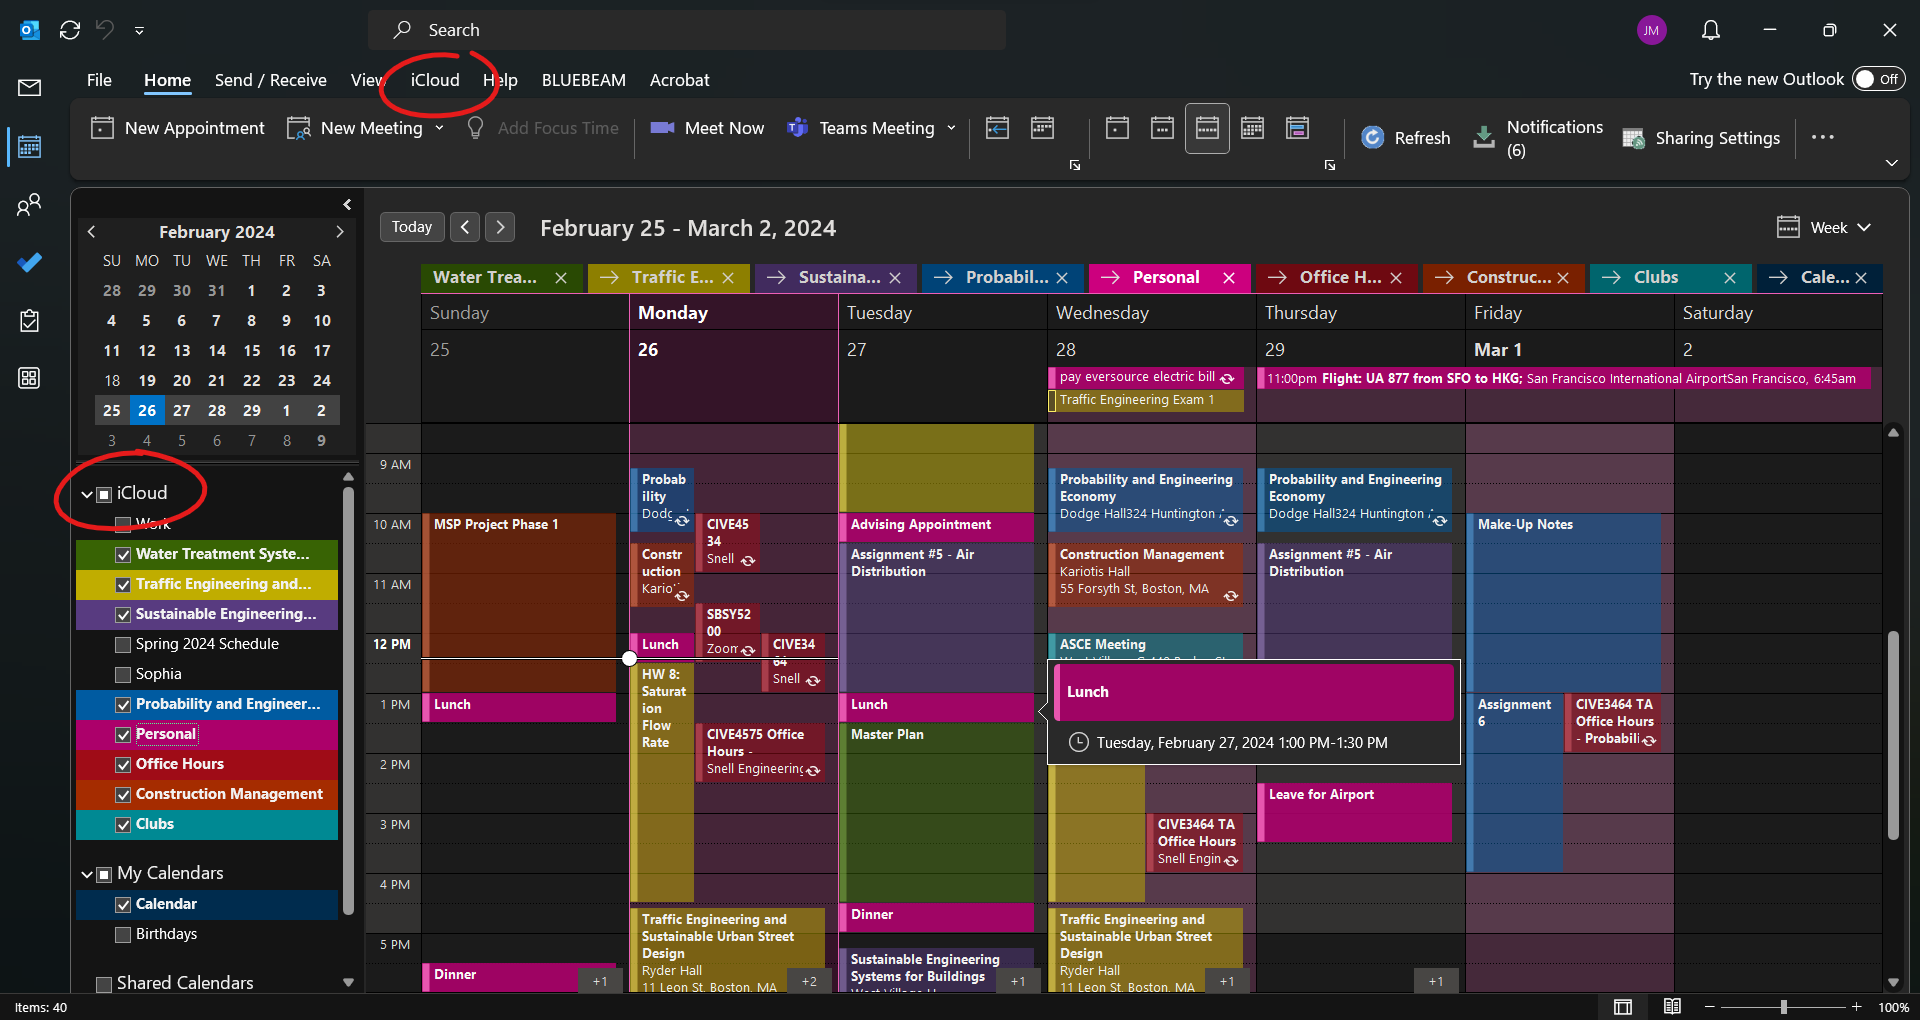Switch to reading view in status bar

[1672, 1006]
